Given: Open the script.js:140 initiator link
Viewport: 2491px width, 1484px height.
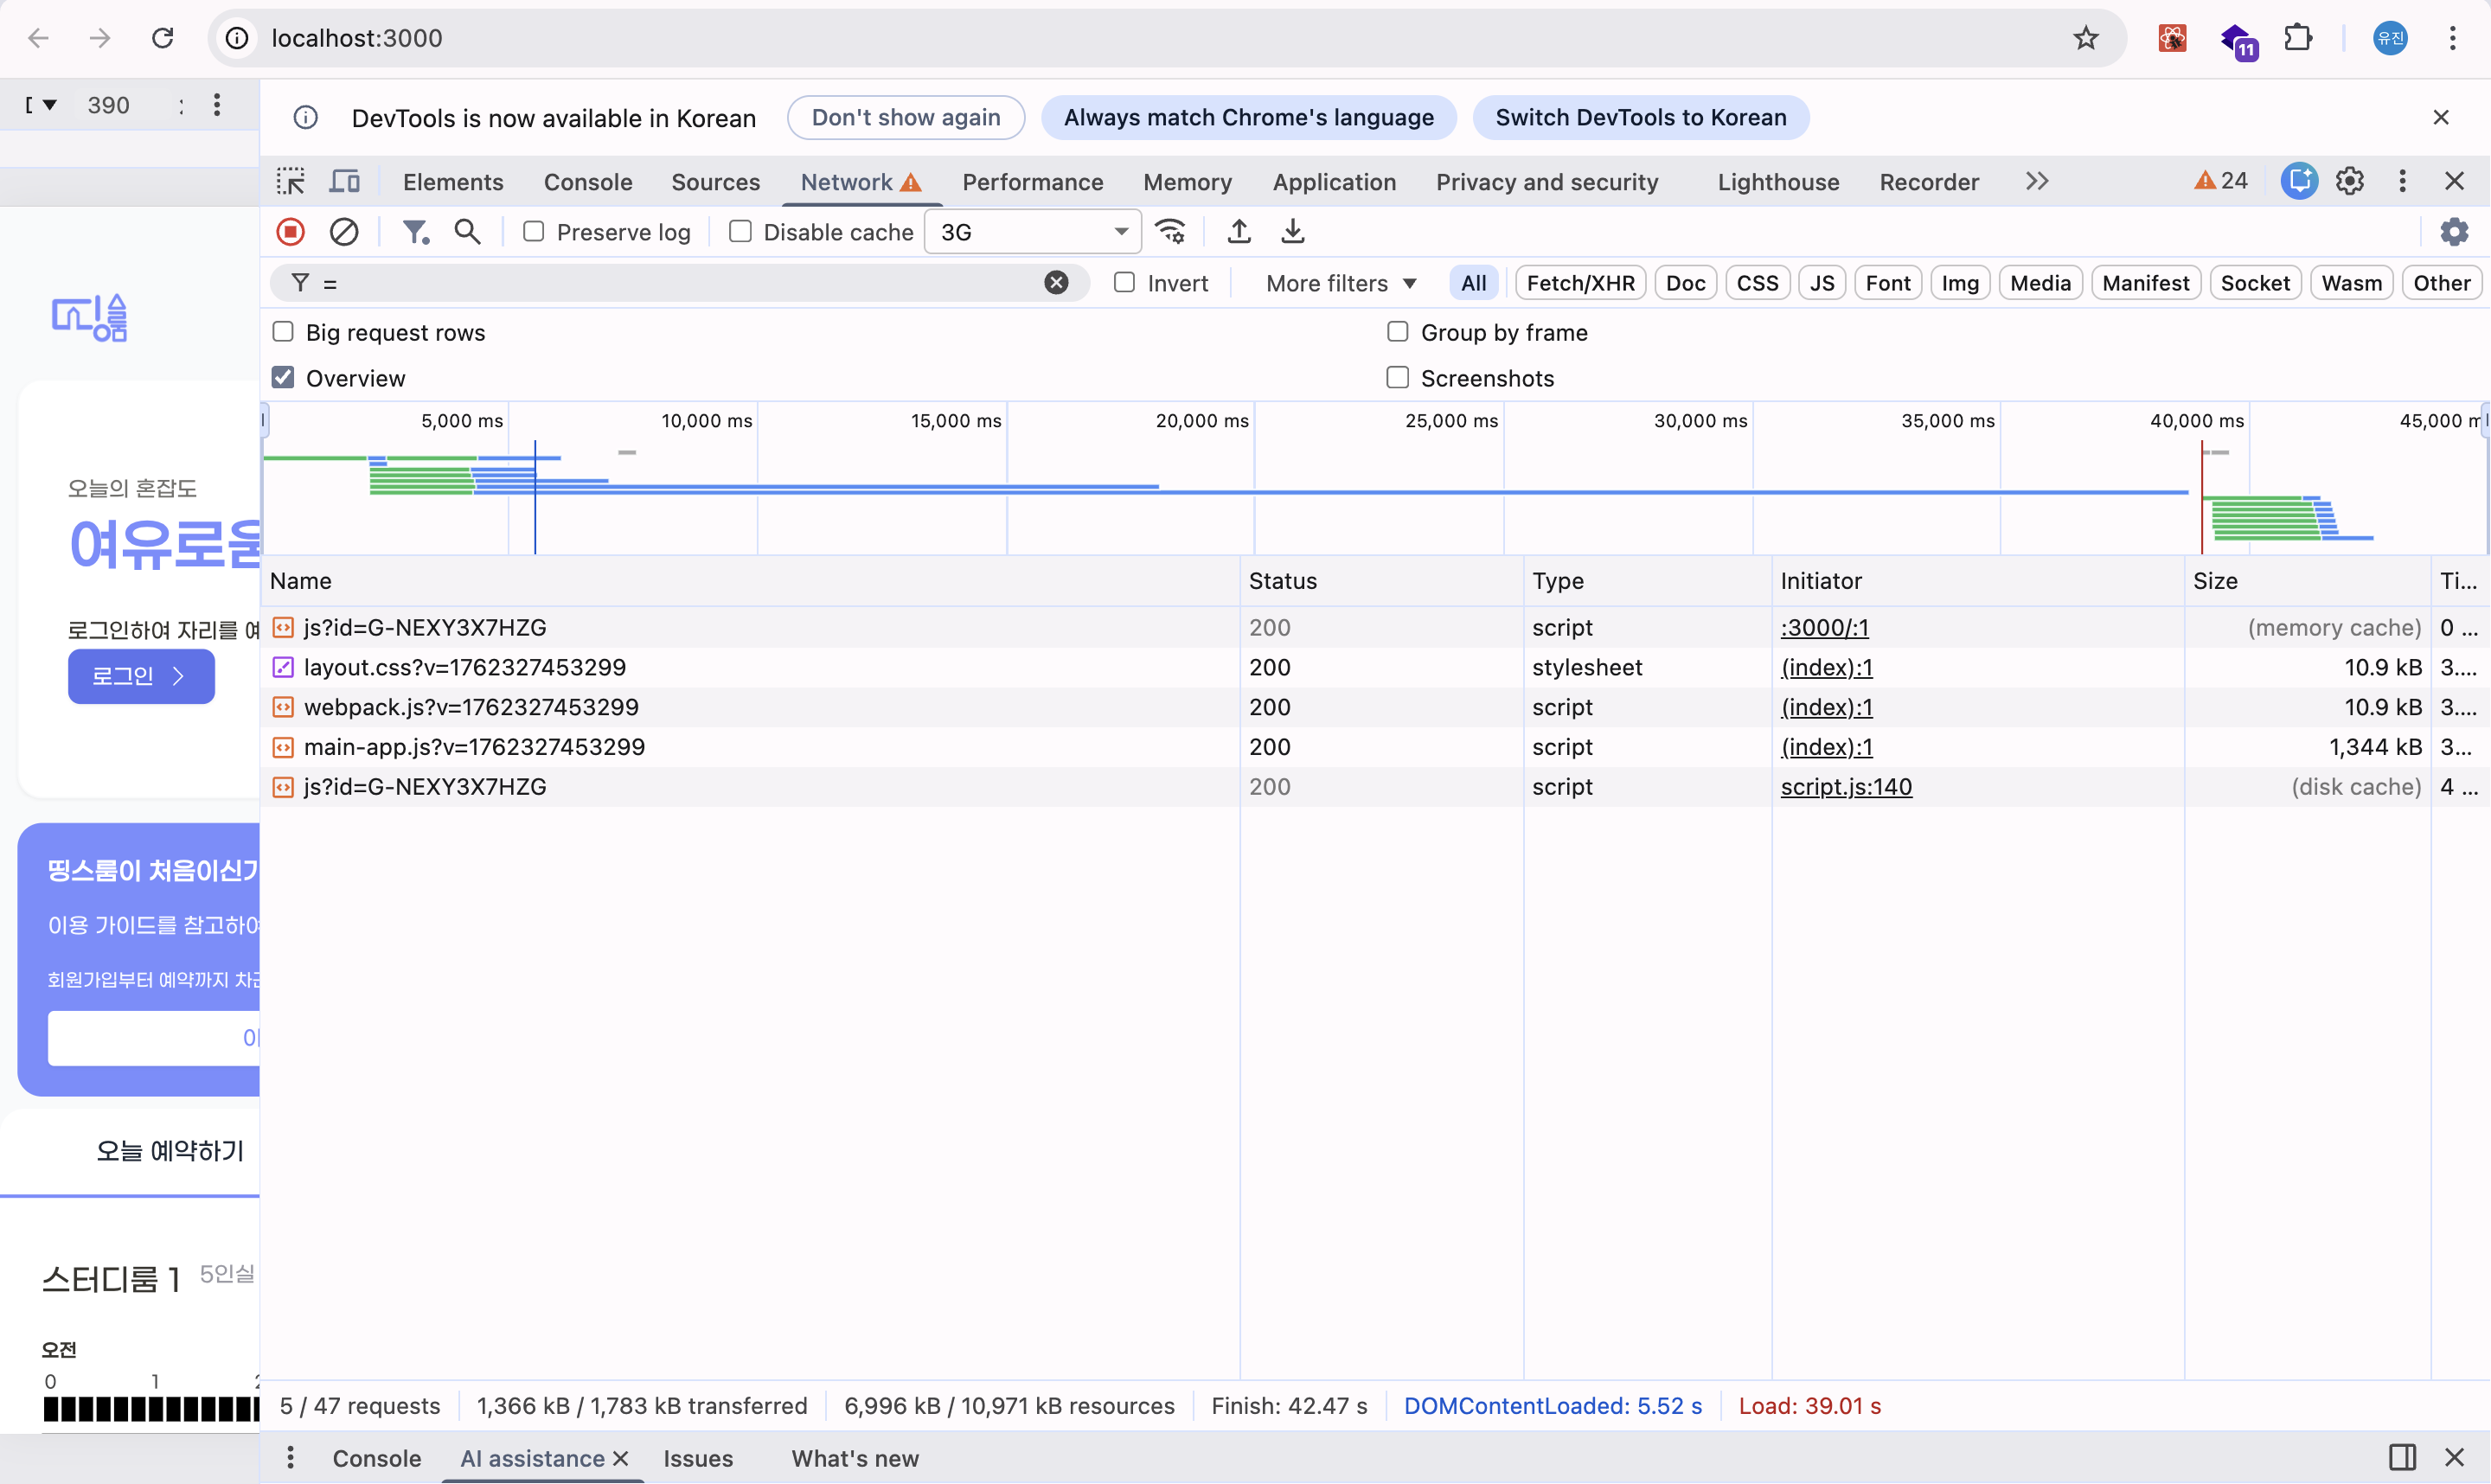Looking at the screenshot, I should coord(1846,787).
